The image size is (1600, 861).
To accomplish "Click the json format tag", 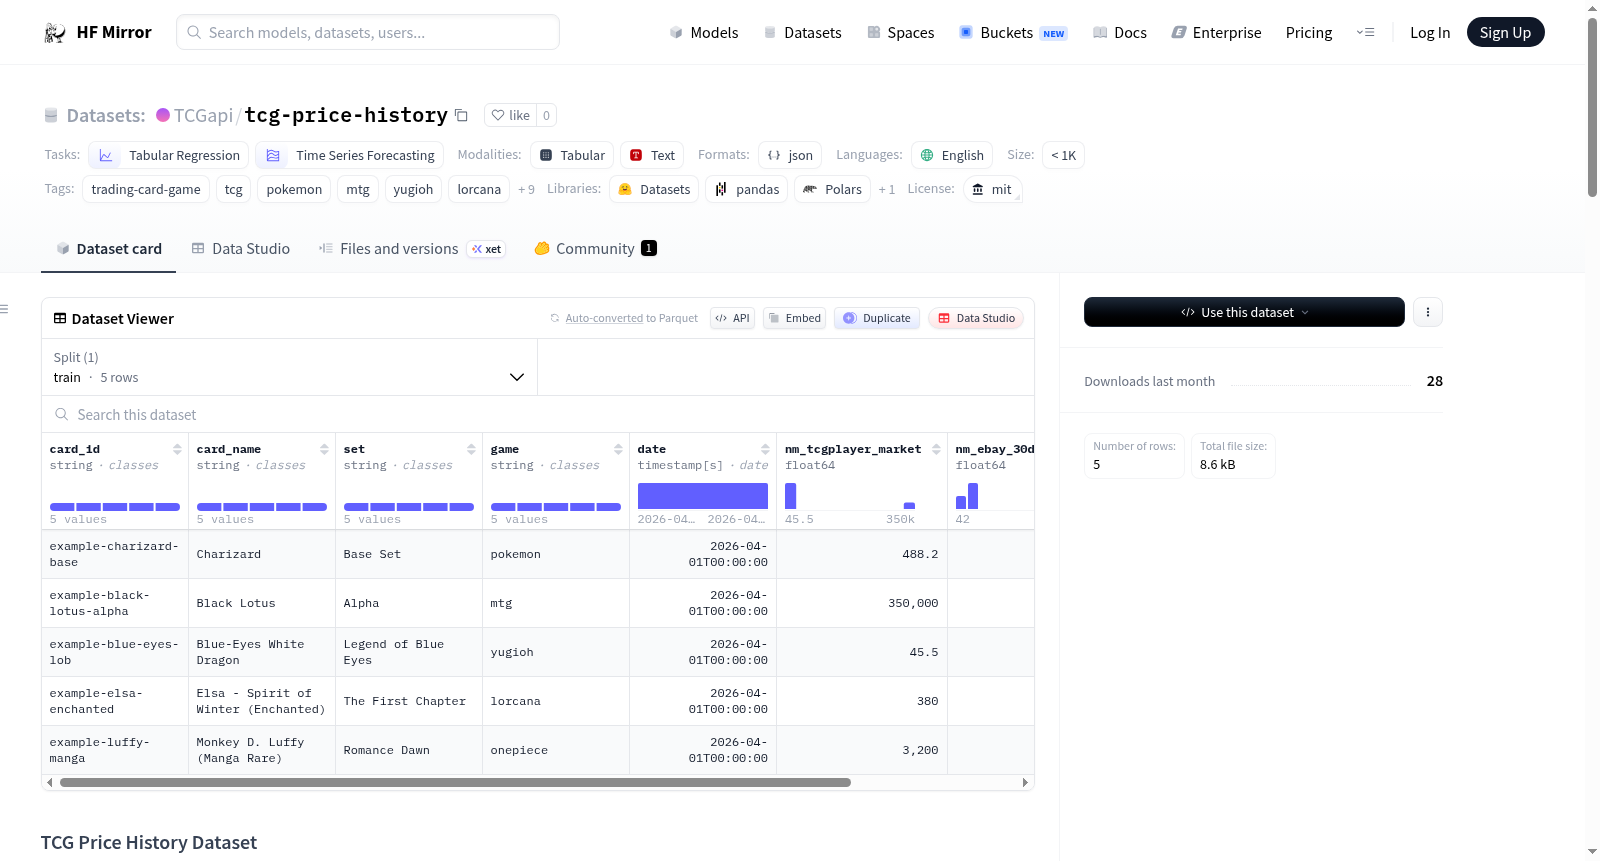I will (x=790, y=155).
